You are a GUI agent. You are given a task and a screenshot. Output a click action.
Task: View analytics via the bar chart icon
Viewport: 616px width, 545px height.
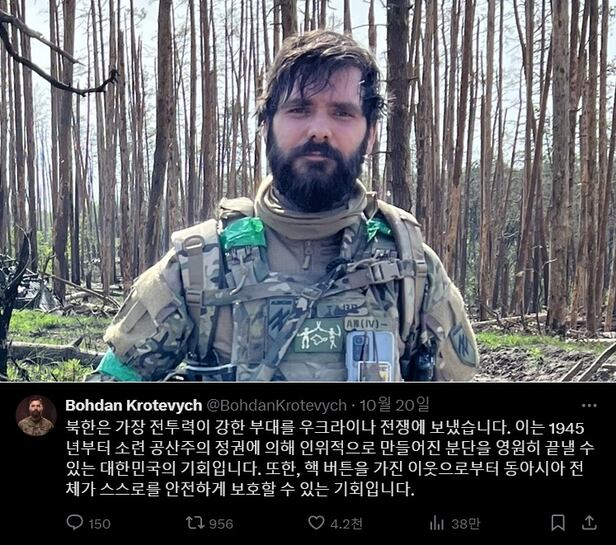click(436, 523)
